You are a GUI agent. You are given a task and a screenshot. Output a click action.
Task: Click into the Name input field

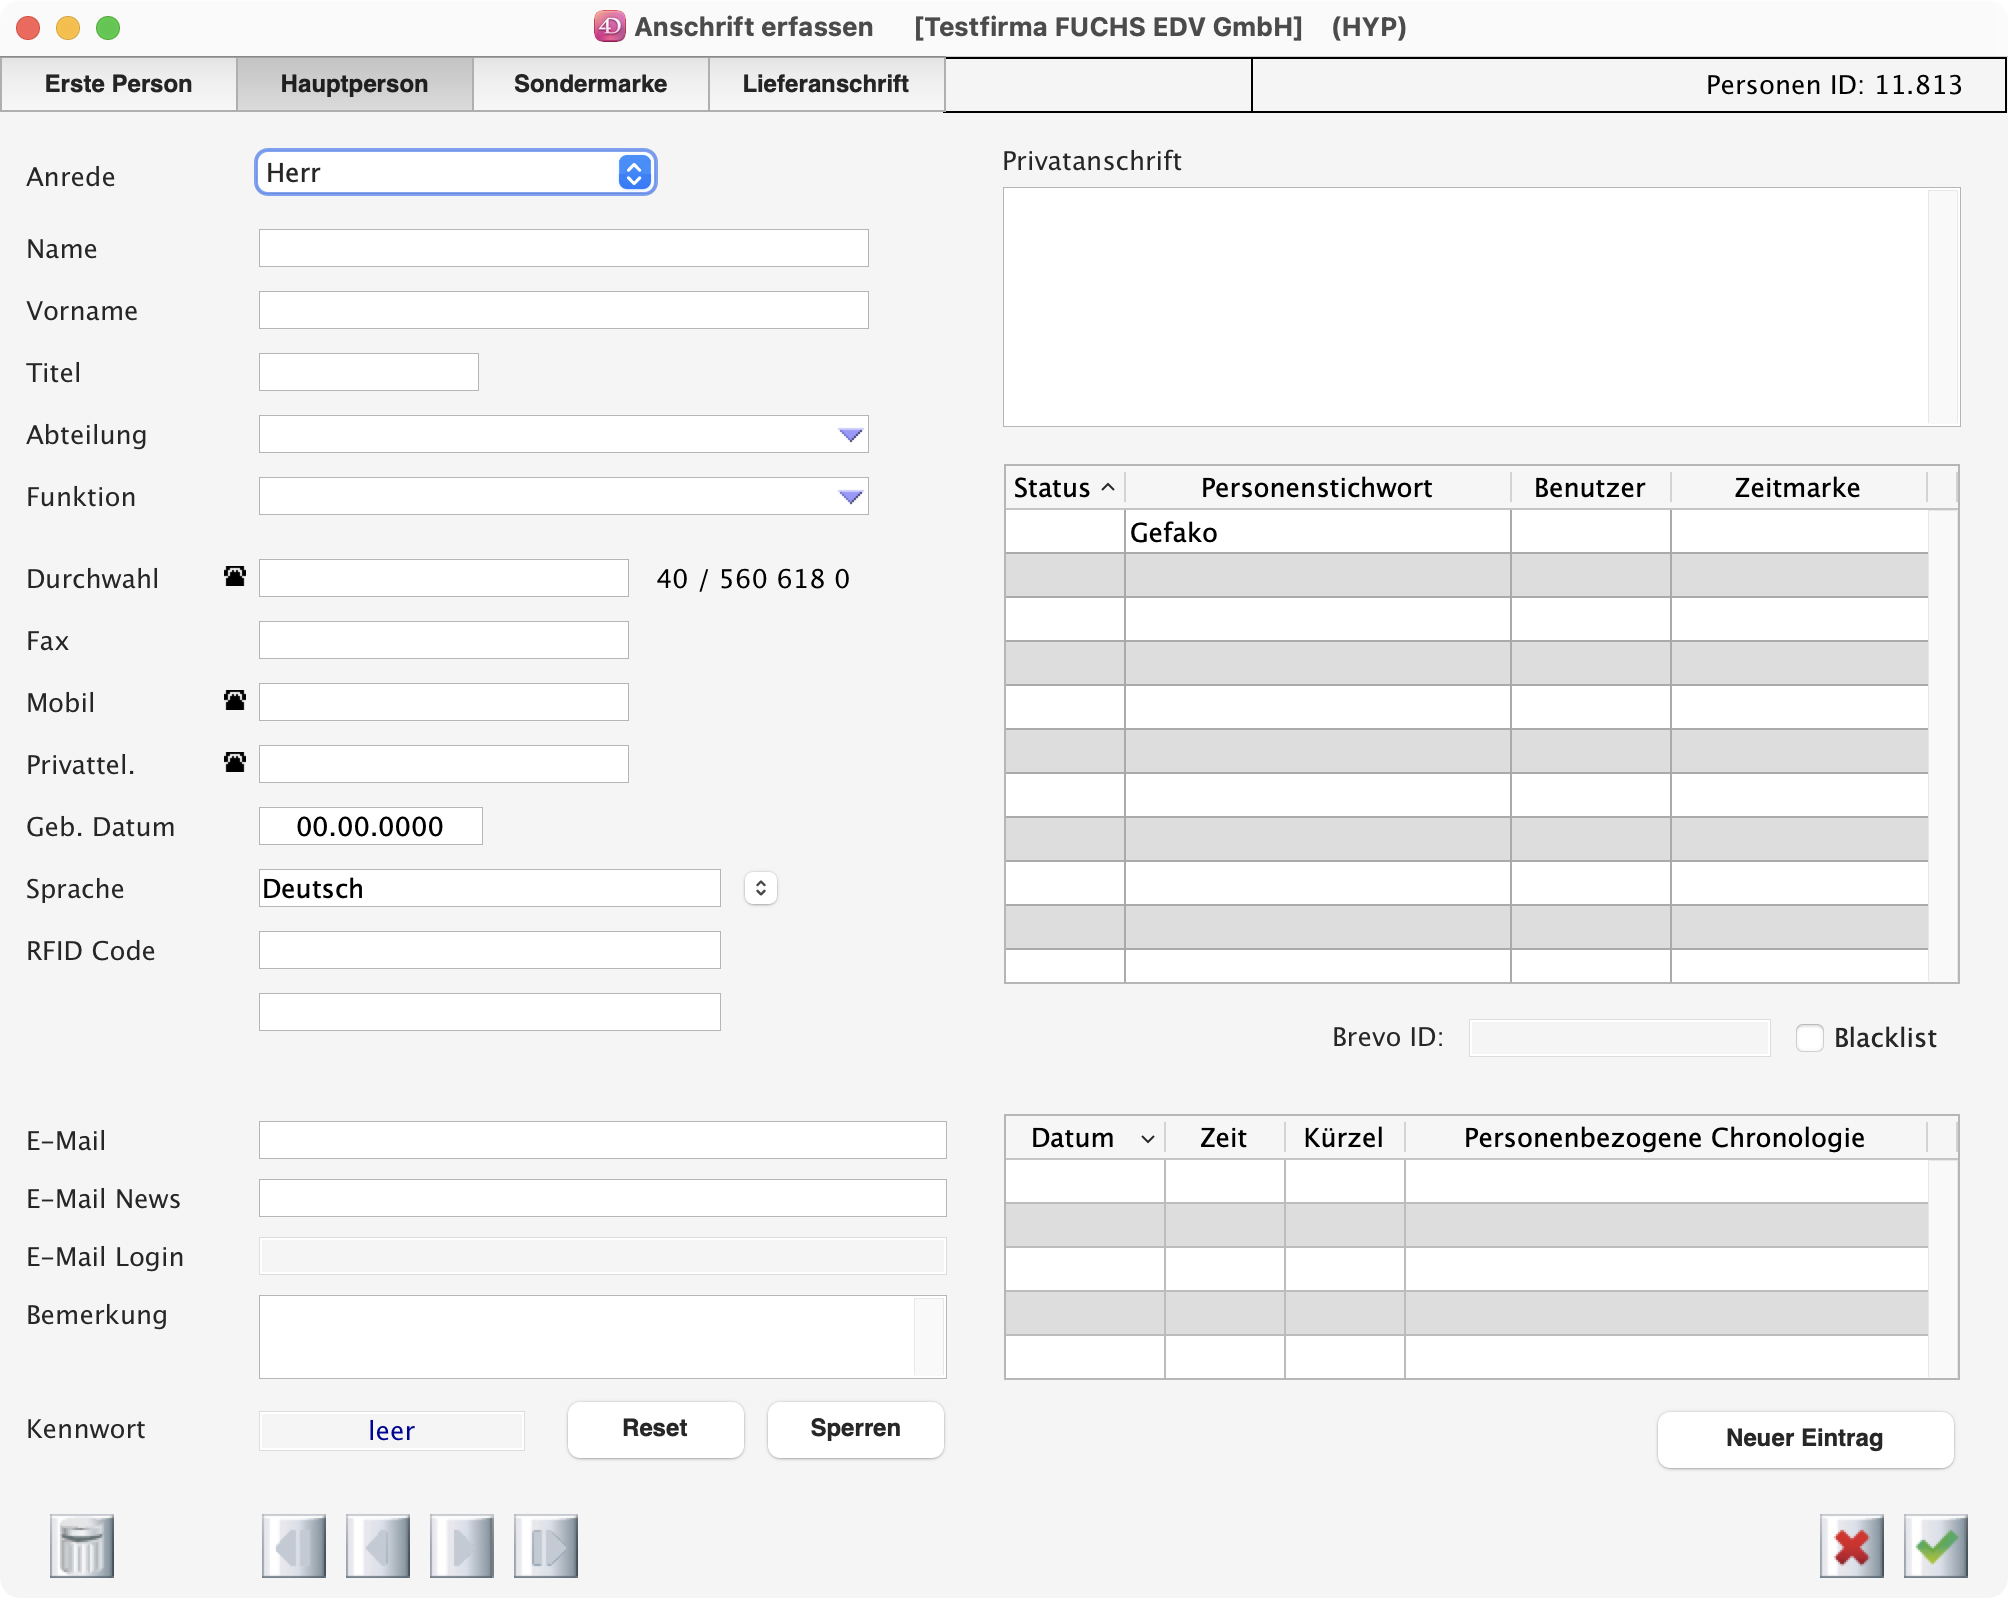(x=563, y=248)
